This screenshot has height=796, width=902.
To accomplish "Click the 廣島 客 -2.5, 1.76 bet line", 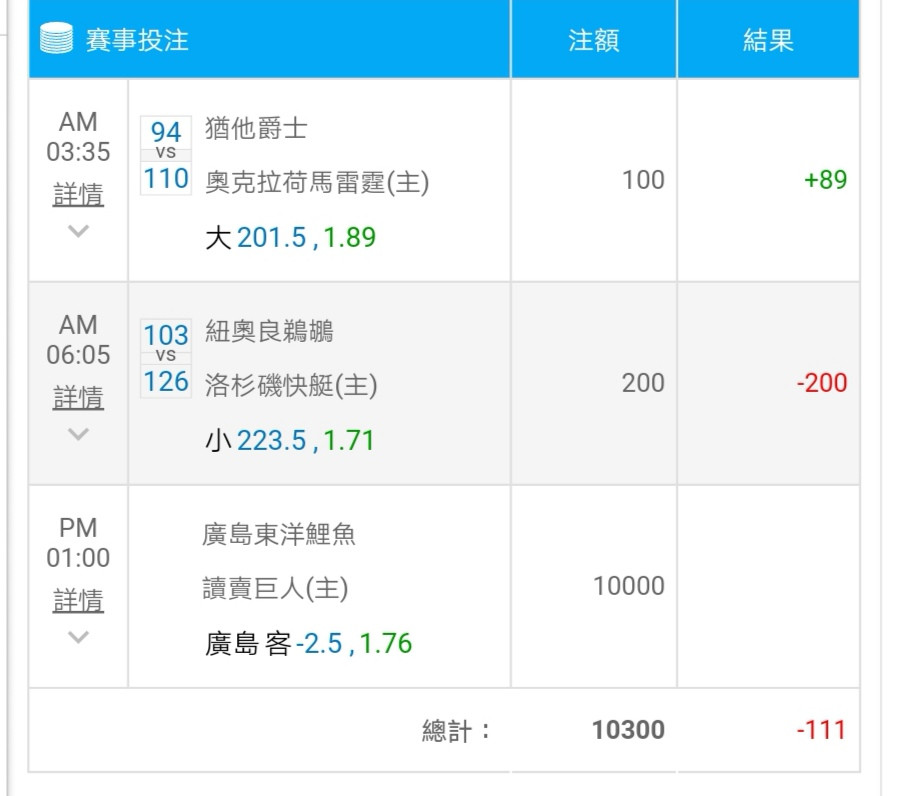I will [x=308, y=643].
